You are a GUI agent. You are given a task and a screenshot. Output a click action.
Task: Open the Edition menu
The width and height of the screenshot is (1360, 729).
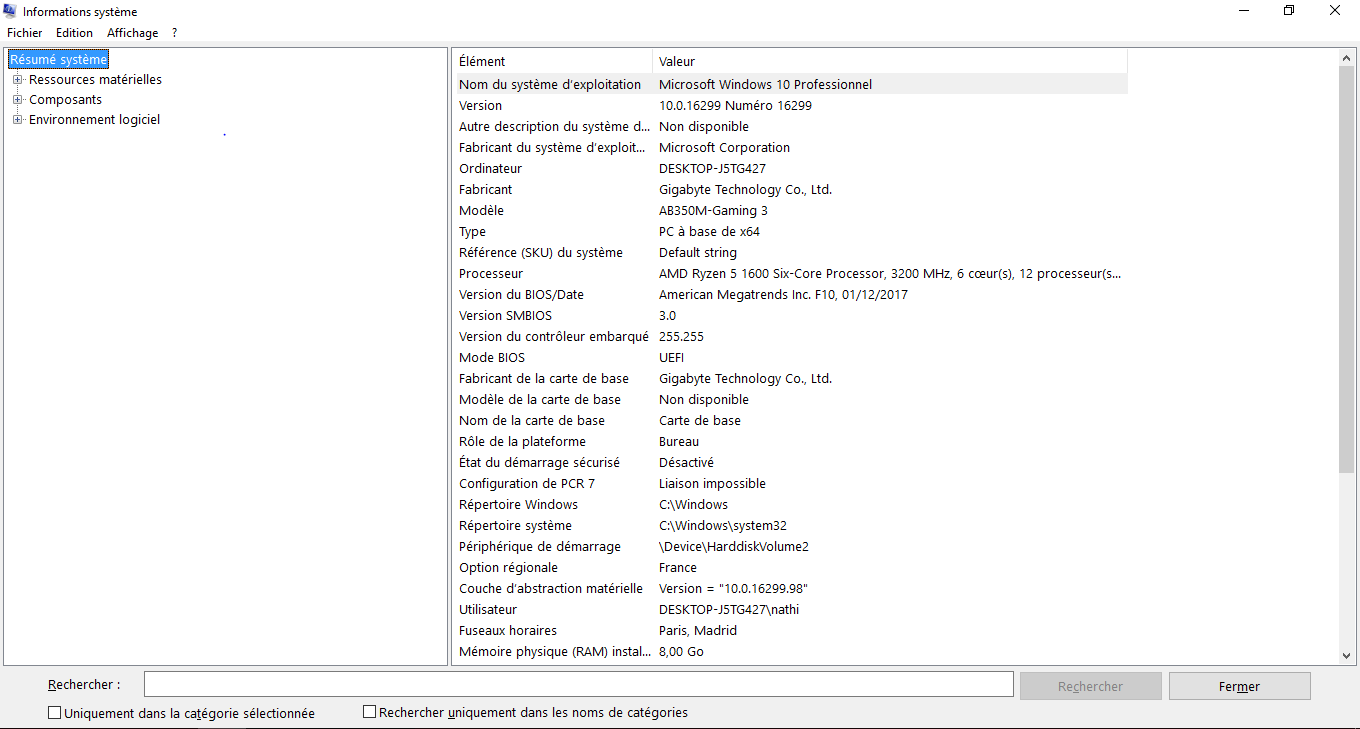click(74, 33)
